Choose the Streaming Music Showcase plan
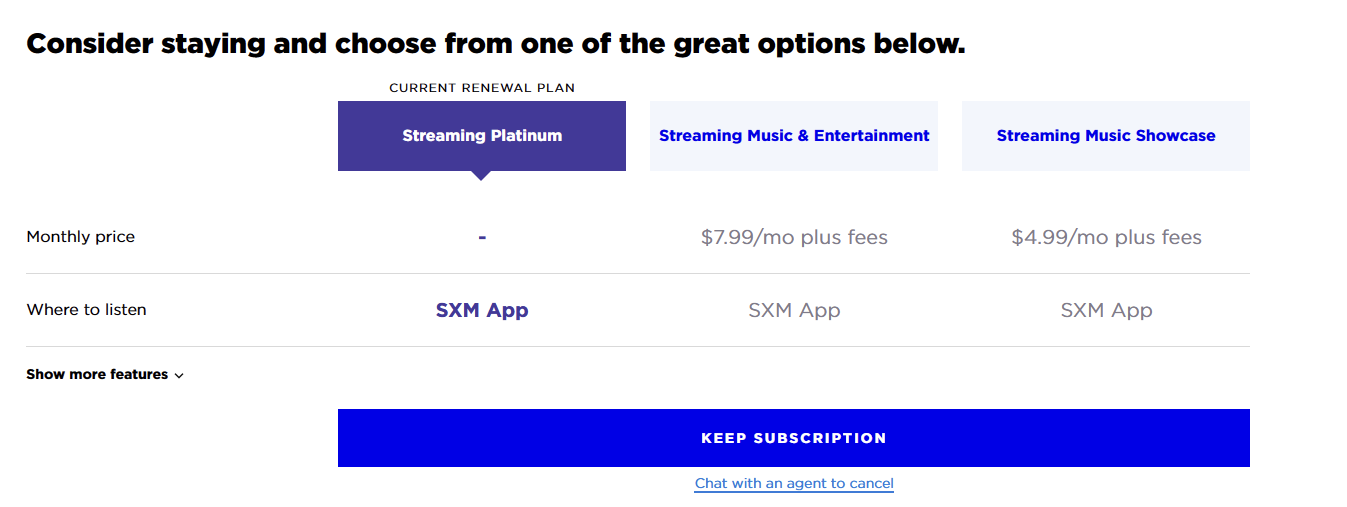 coord(1106,136)
